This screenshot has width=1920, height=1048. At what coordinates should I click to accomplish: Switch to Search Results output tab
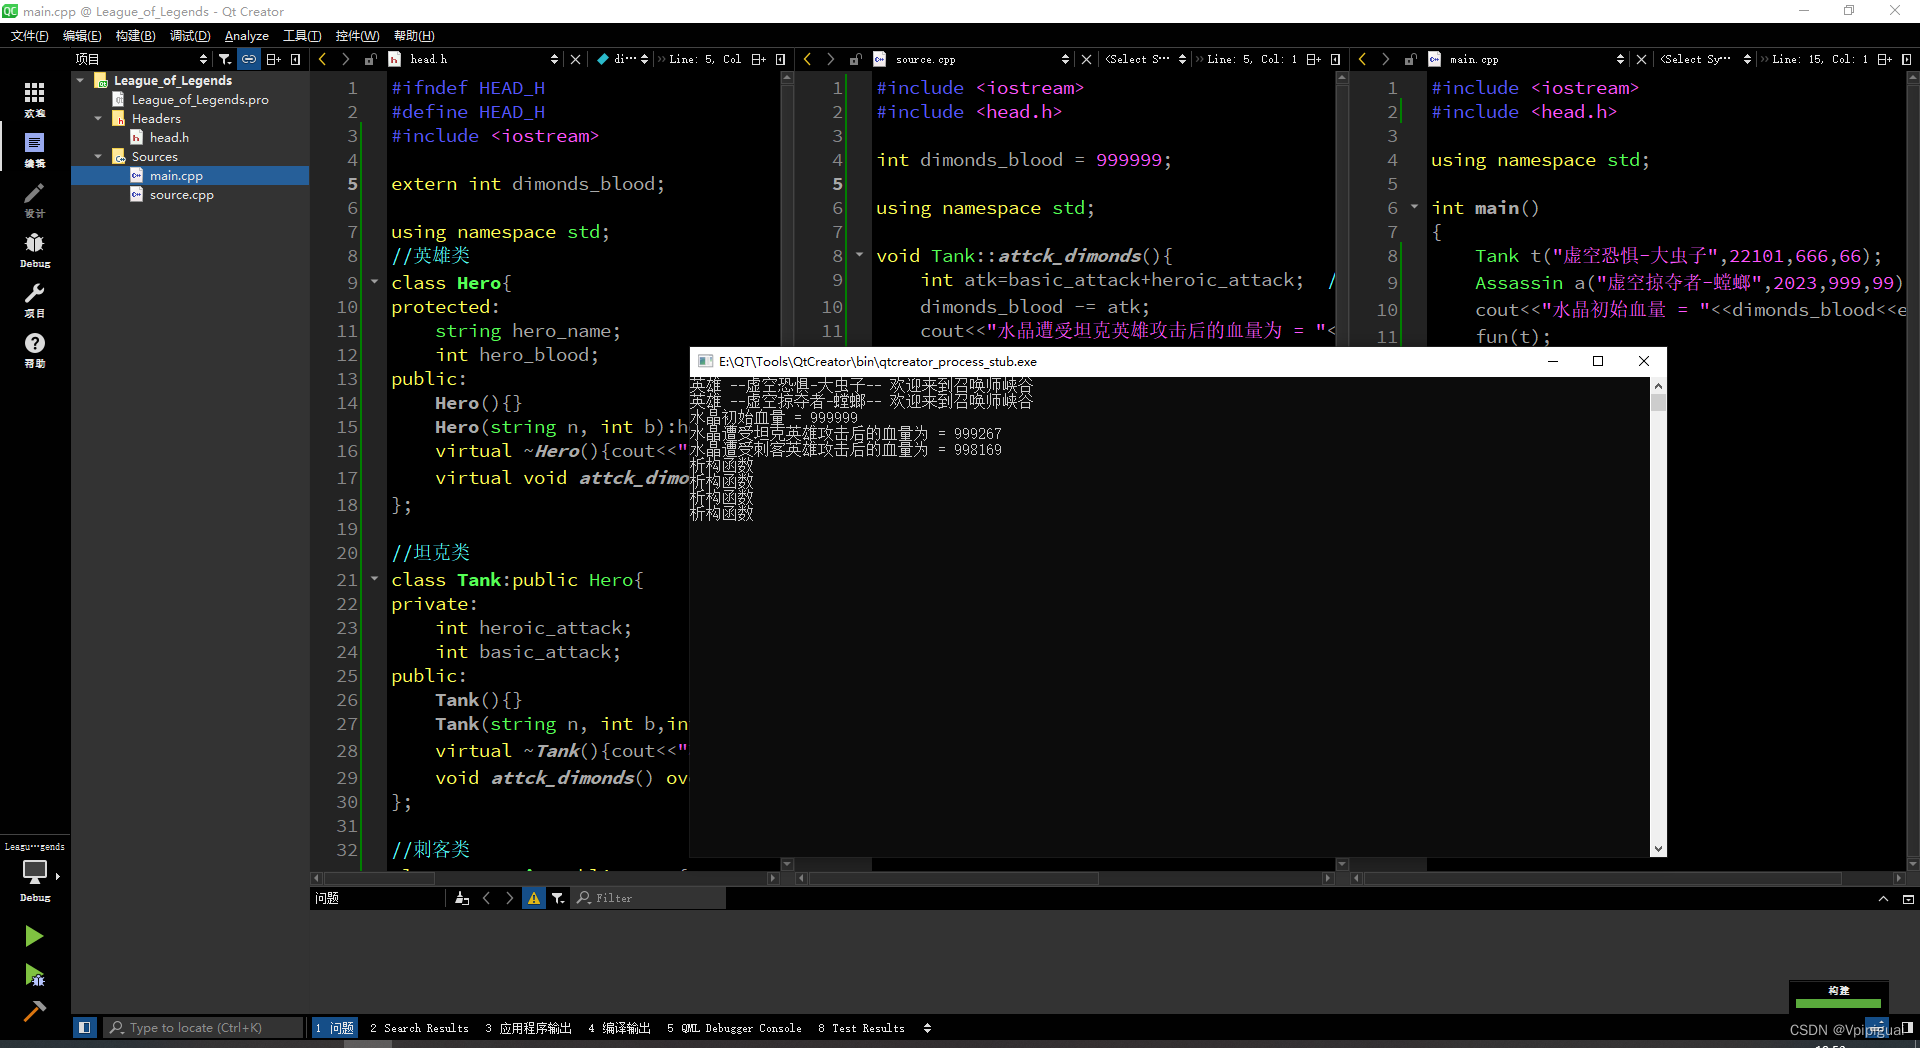point(419,1028)
